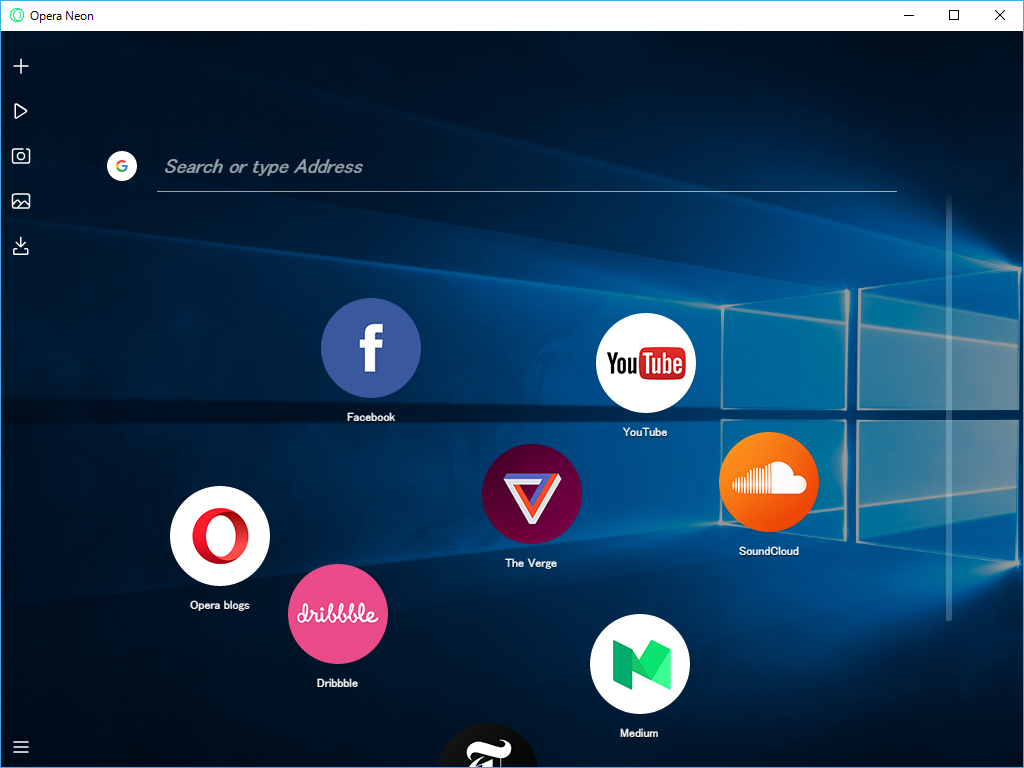Open the Medium speed dial bubble

click(x=640, y=664)
